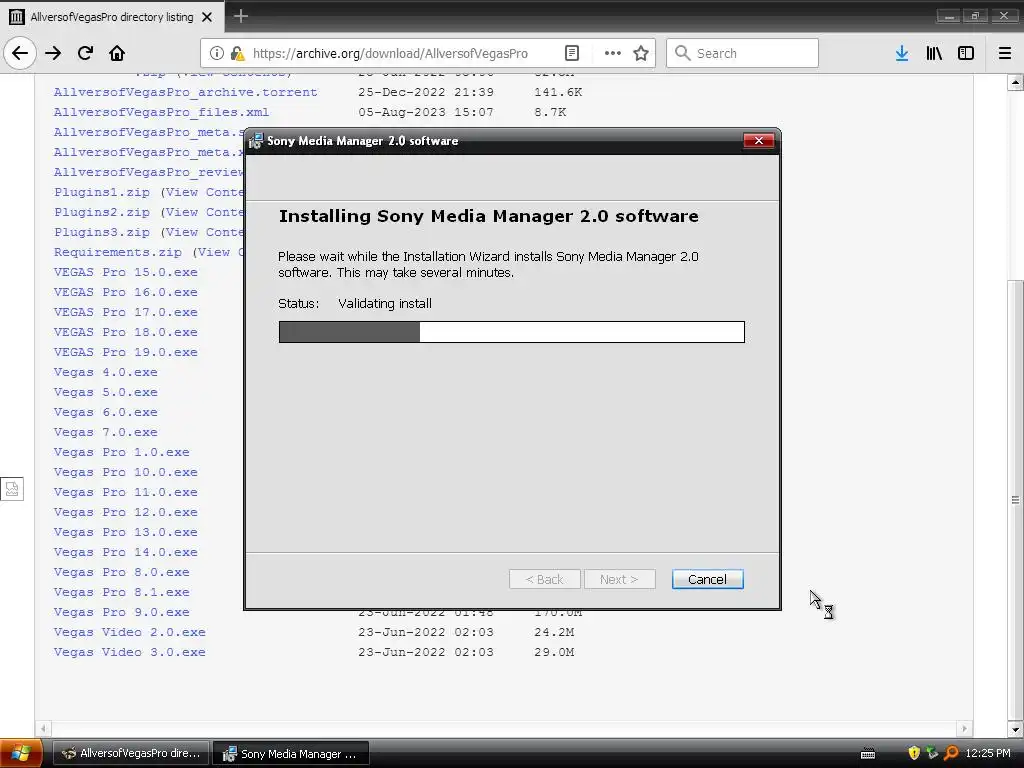Image resolution: width=1024 pixels, height=768 pixels.
Task: Download Vegas Pro 8.1.exe
Action: coord(121,592)
